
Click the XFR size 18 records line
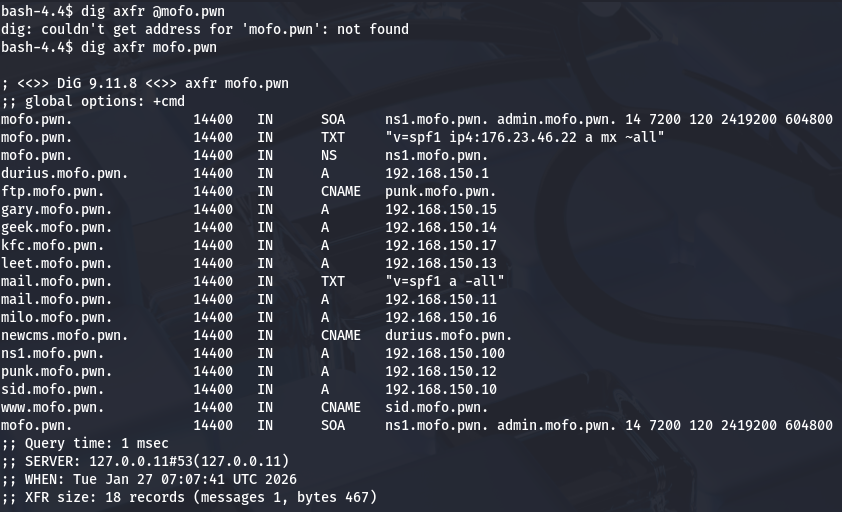(188, 497)
